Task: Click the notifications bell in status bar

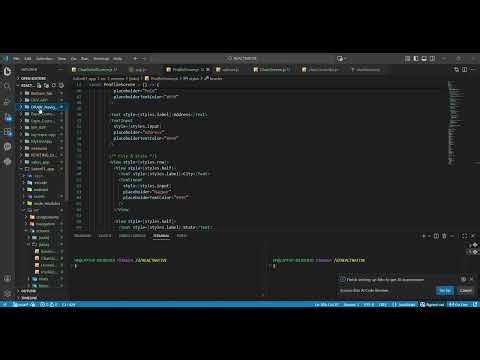Action: coord(475,304)
